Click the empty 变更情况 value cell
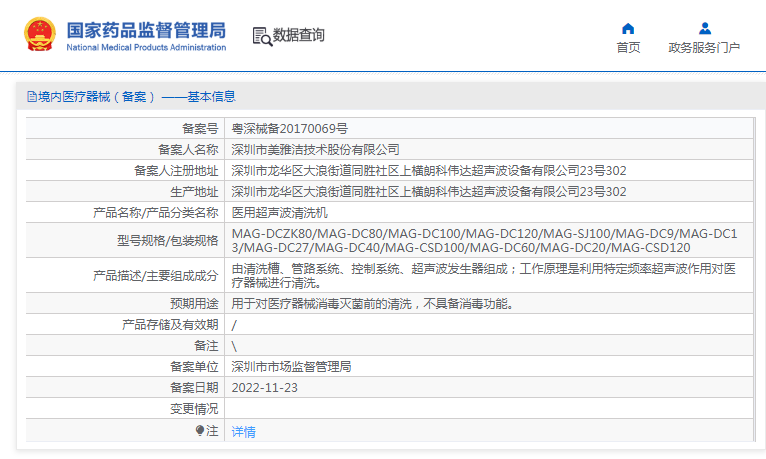Viewport: 766px width, 459px height. pyautogui.click(x=489, y=408)
